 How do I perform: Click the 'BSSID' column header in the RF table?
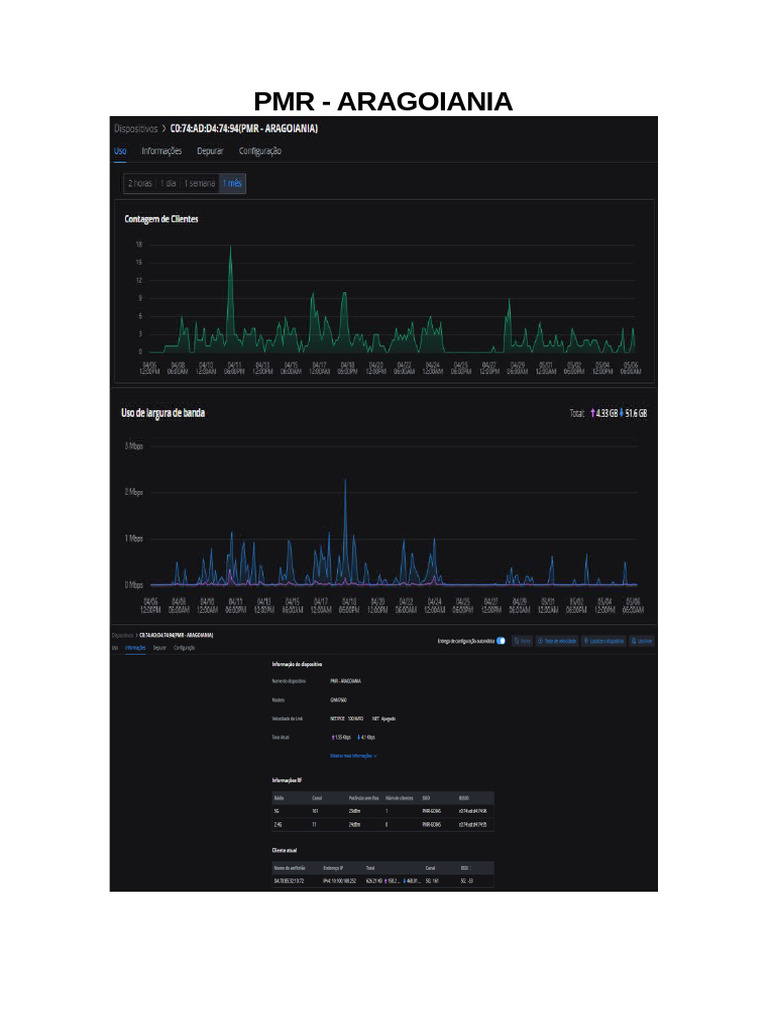click(464, 798)
